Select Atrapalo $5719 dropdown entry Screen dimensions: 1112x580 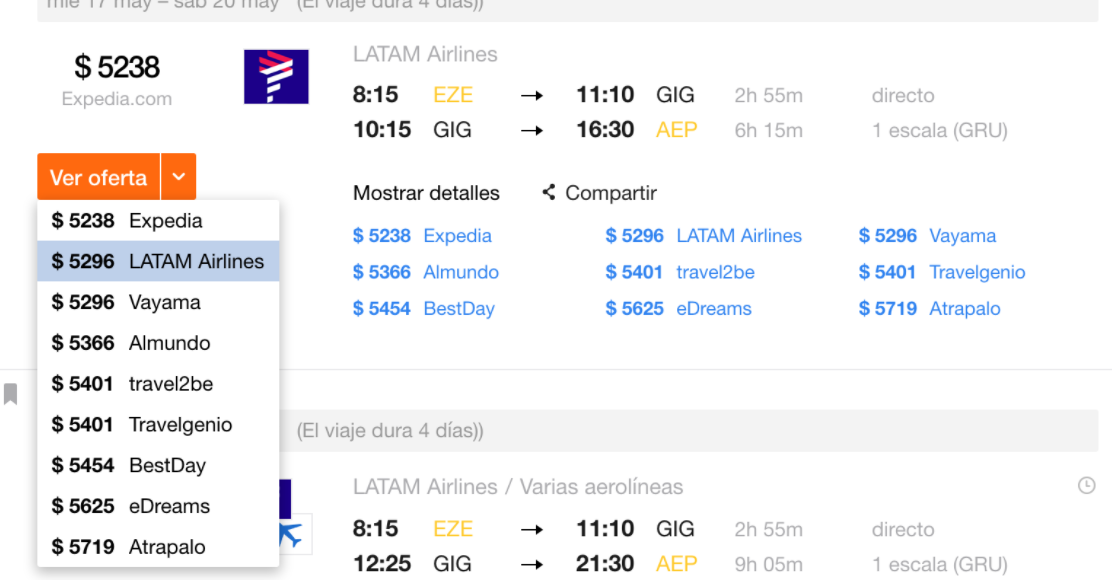coord(158,547)
